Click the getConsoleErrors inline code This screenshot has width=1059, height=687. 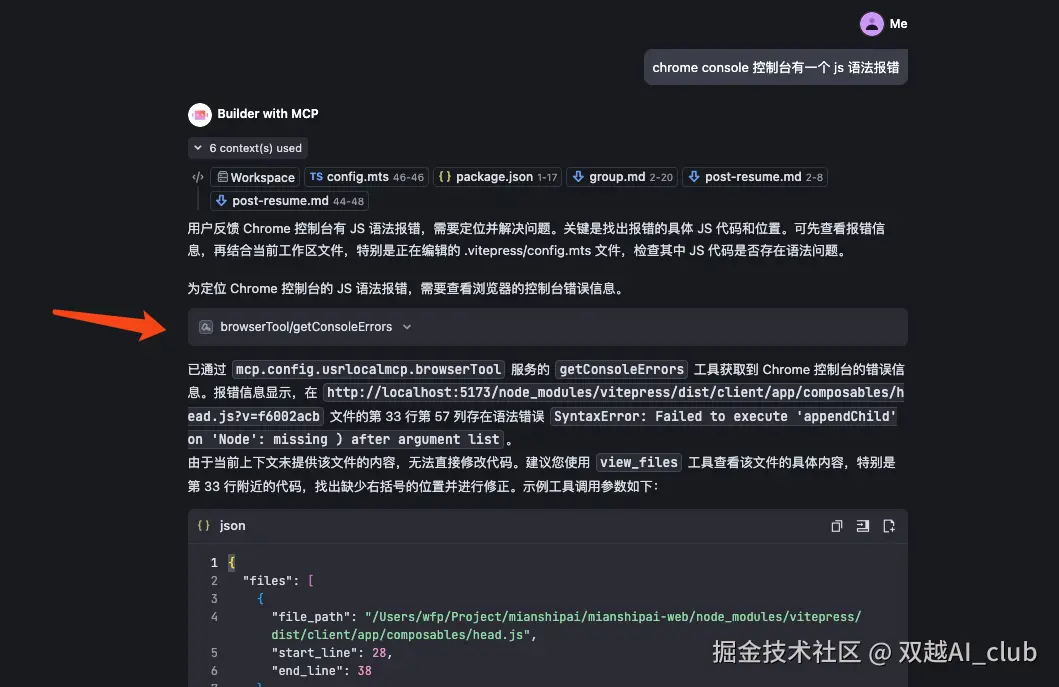[x=621, y=370]
